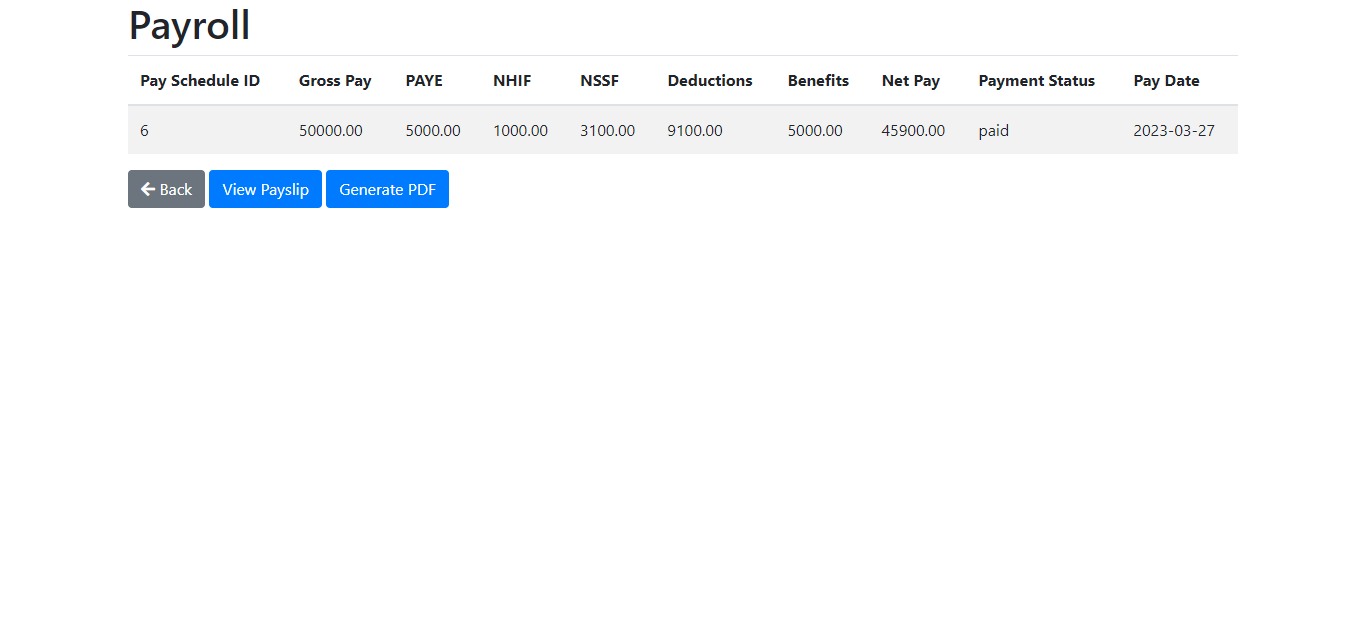Click the pay date 2023-03-27 cell
This screenshot has width=1360, height=620.
point(1174,130)
